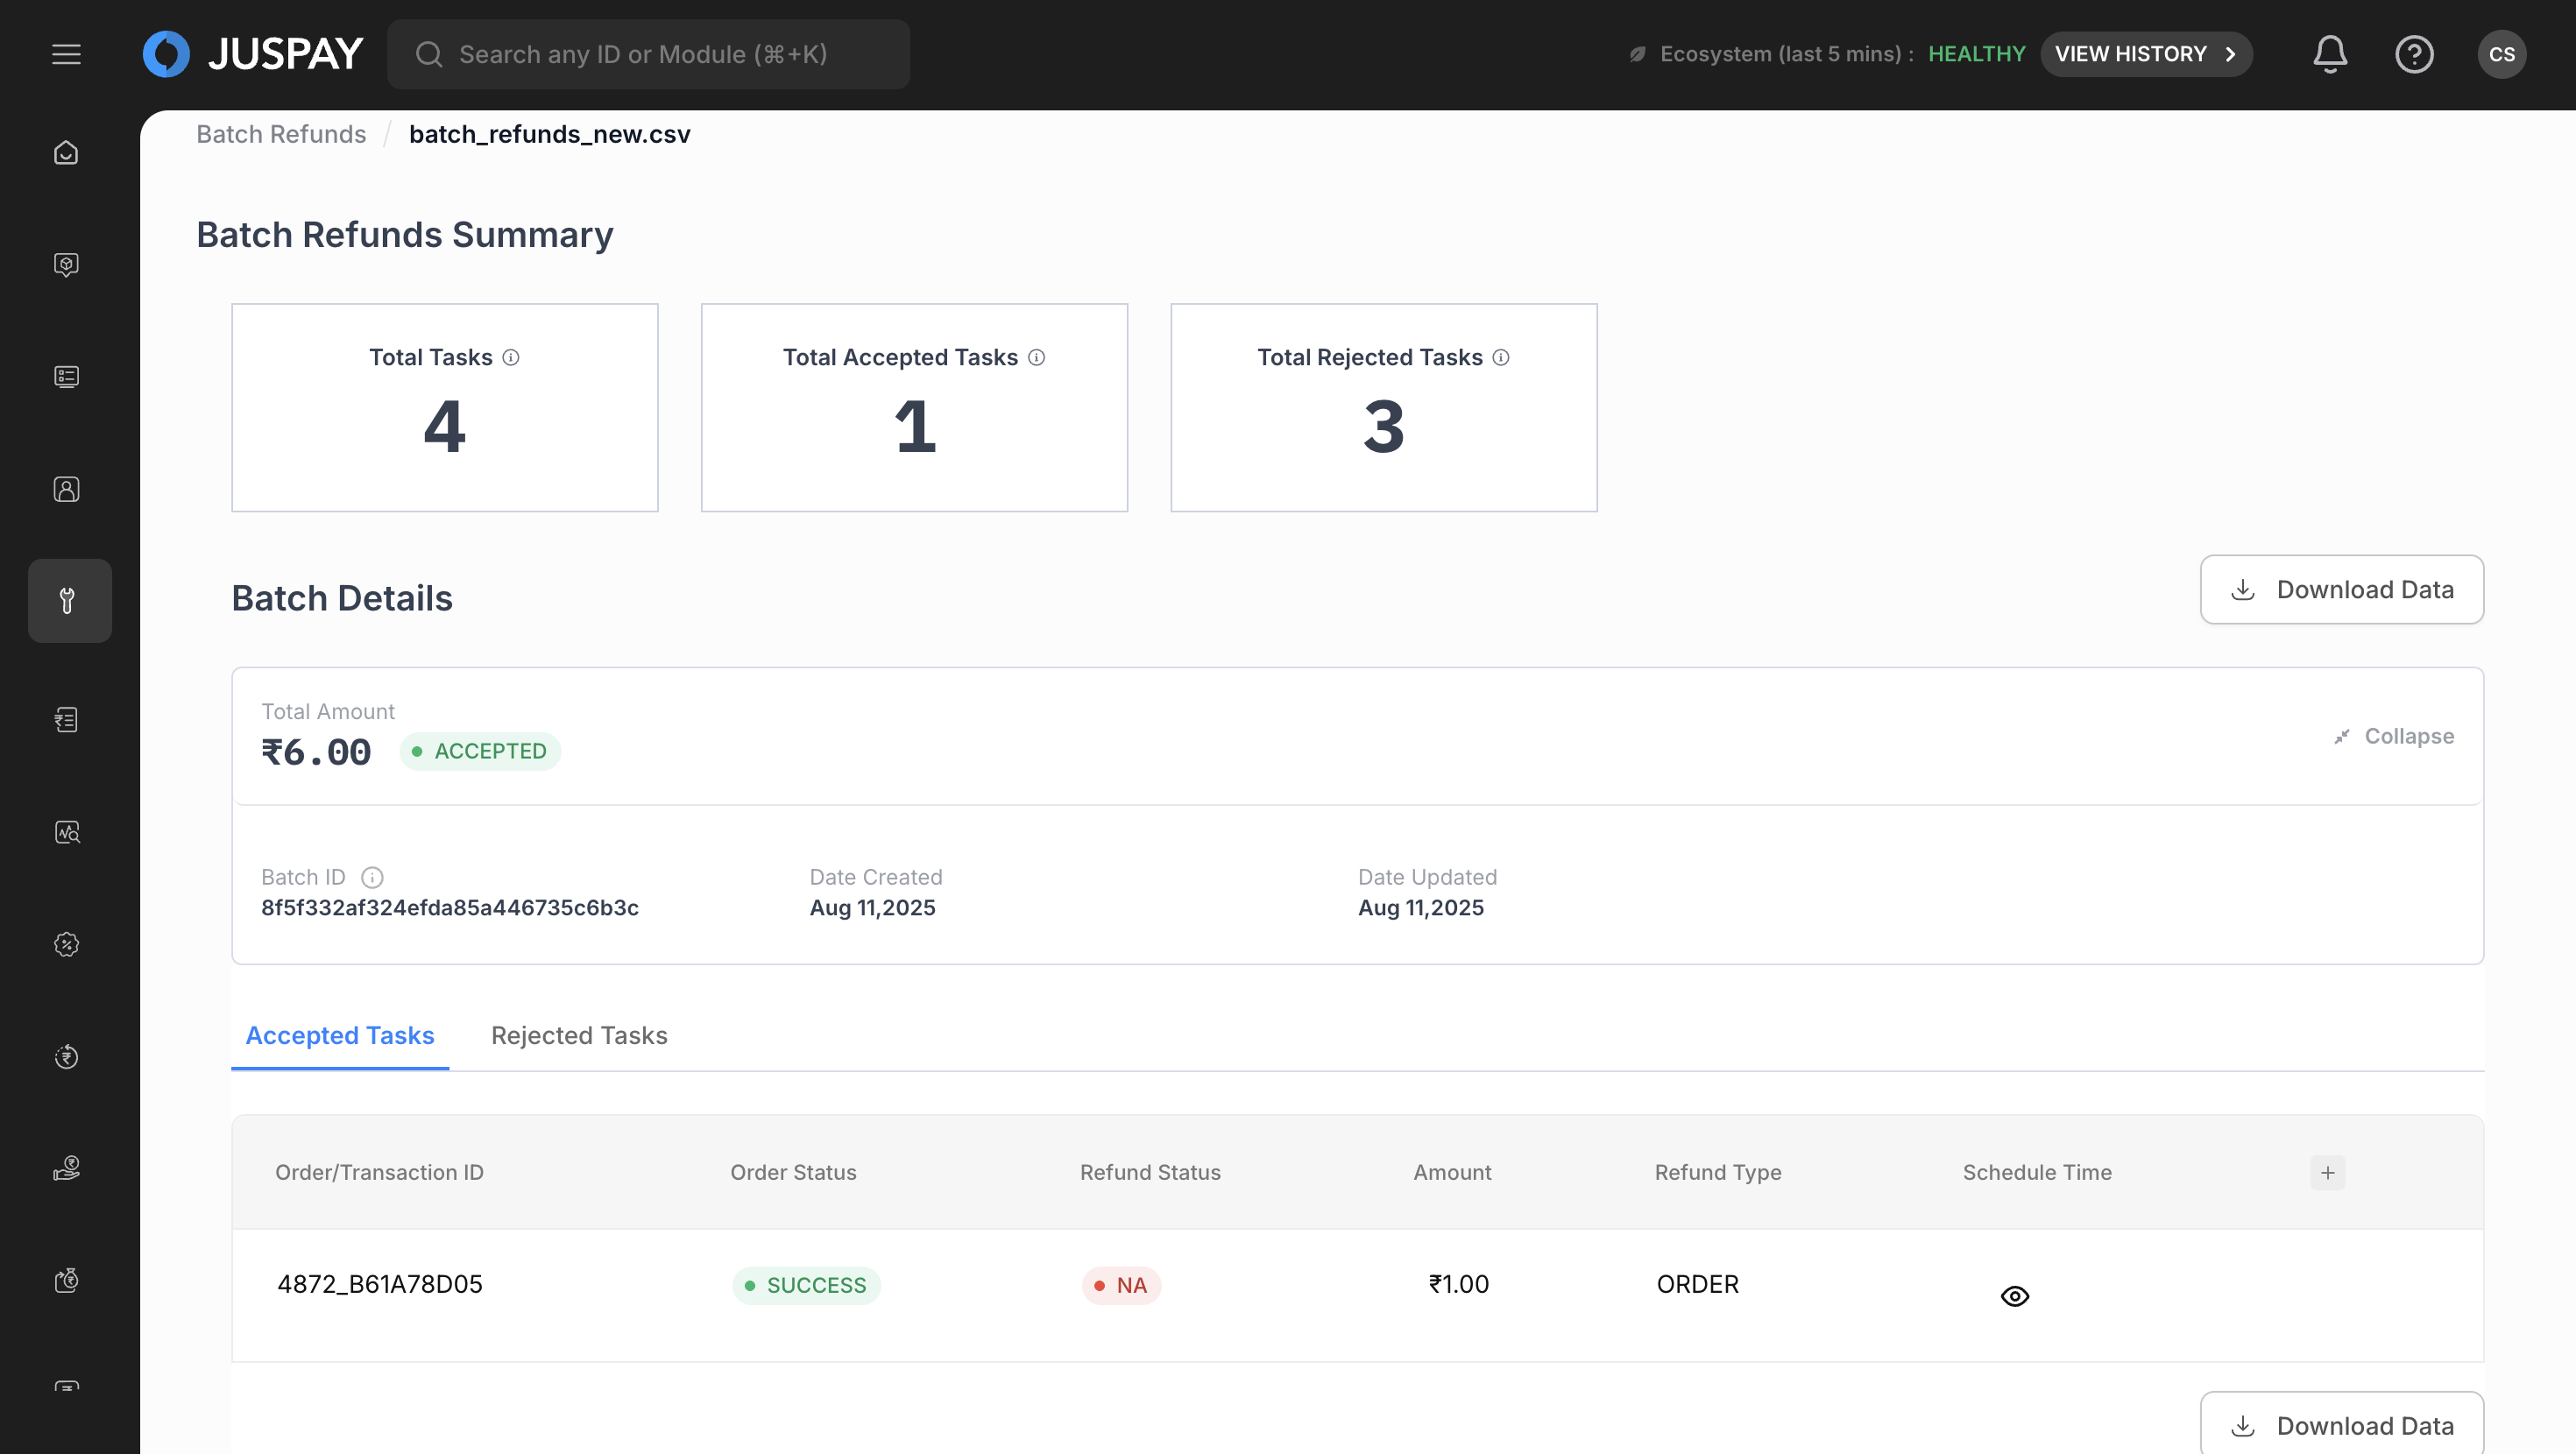The width and height of the screenshot is (2576, 1454).
Task: Add a column with the plus button
Action: point(2327,1172)
